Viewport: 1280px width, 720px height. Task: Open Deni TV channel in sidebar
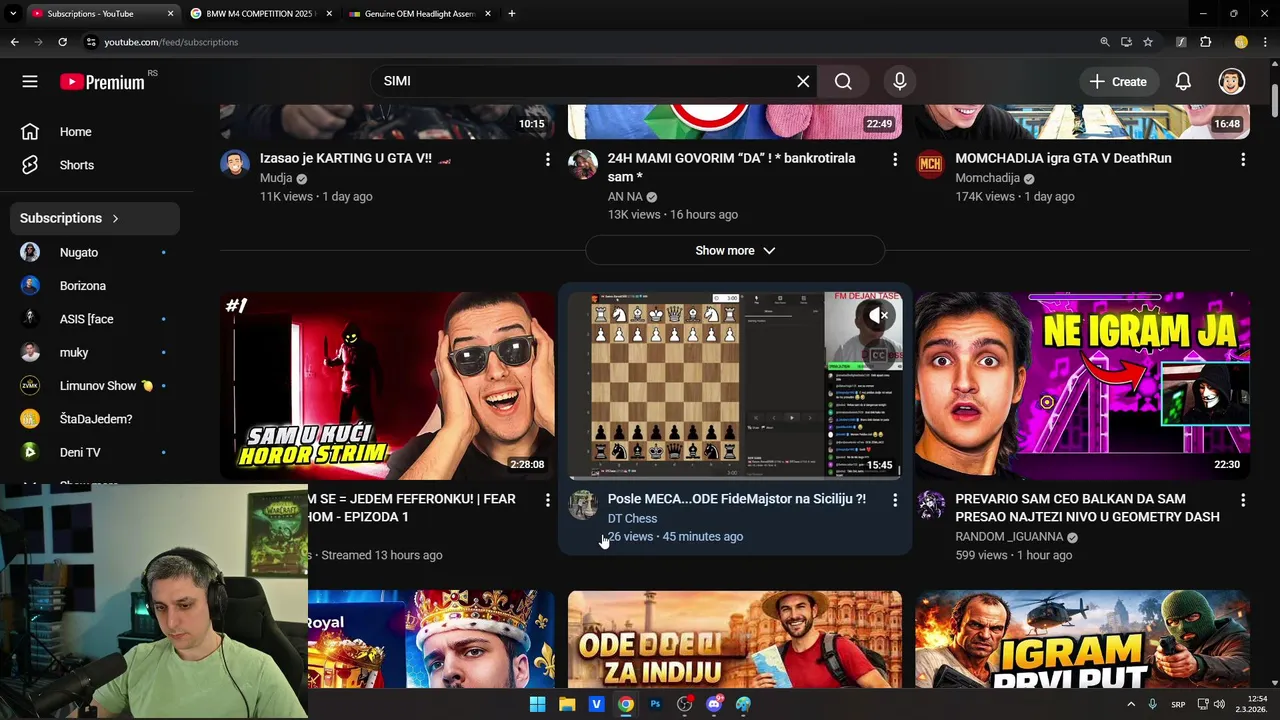97,453
